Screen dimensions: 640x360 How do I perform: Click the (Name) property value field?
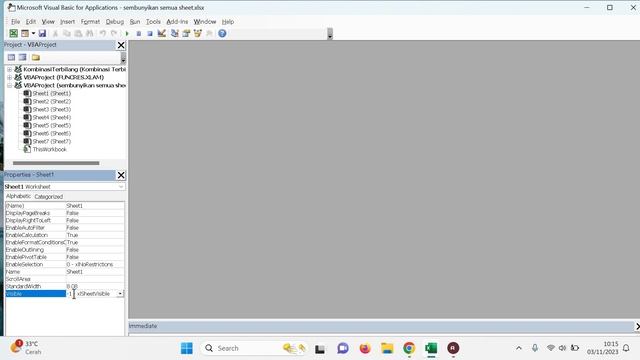[x=95, y=206]
